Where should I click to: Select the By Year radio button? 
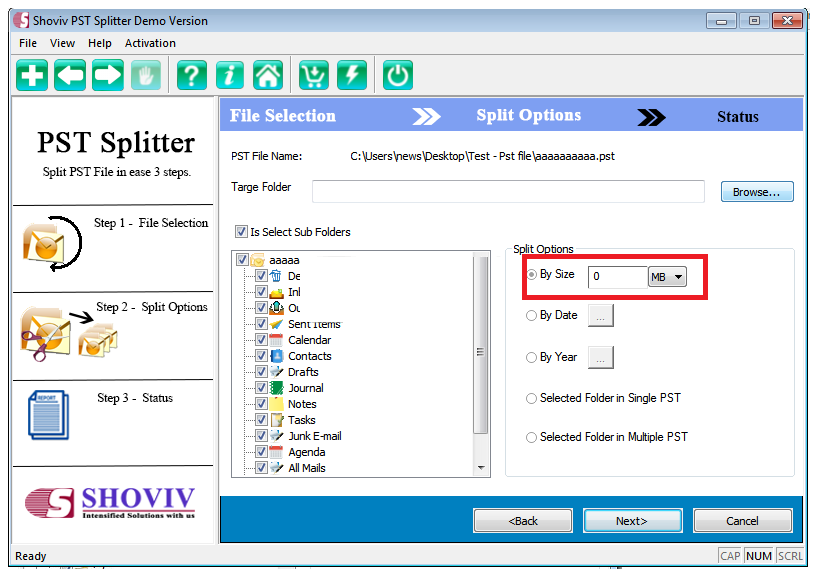[x=531, y=358]
